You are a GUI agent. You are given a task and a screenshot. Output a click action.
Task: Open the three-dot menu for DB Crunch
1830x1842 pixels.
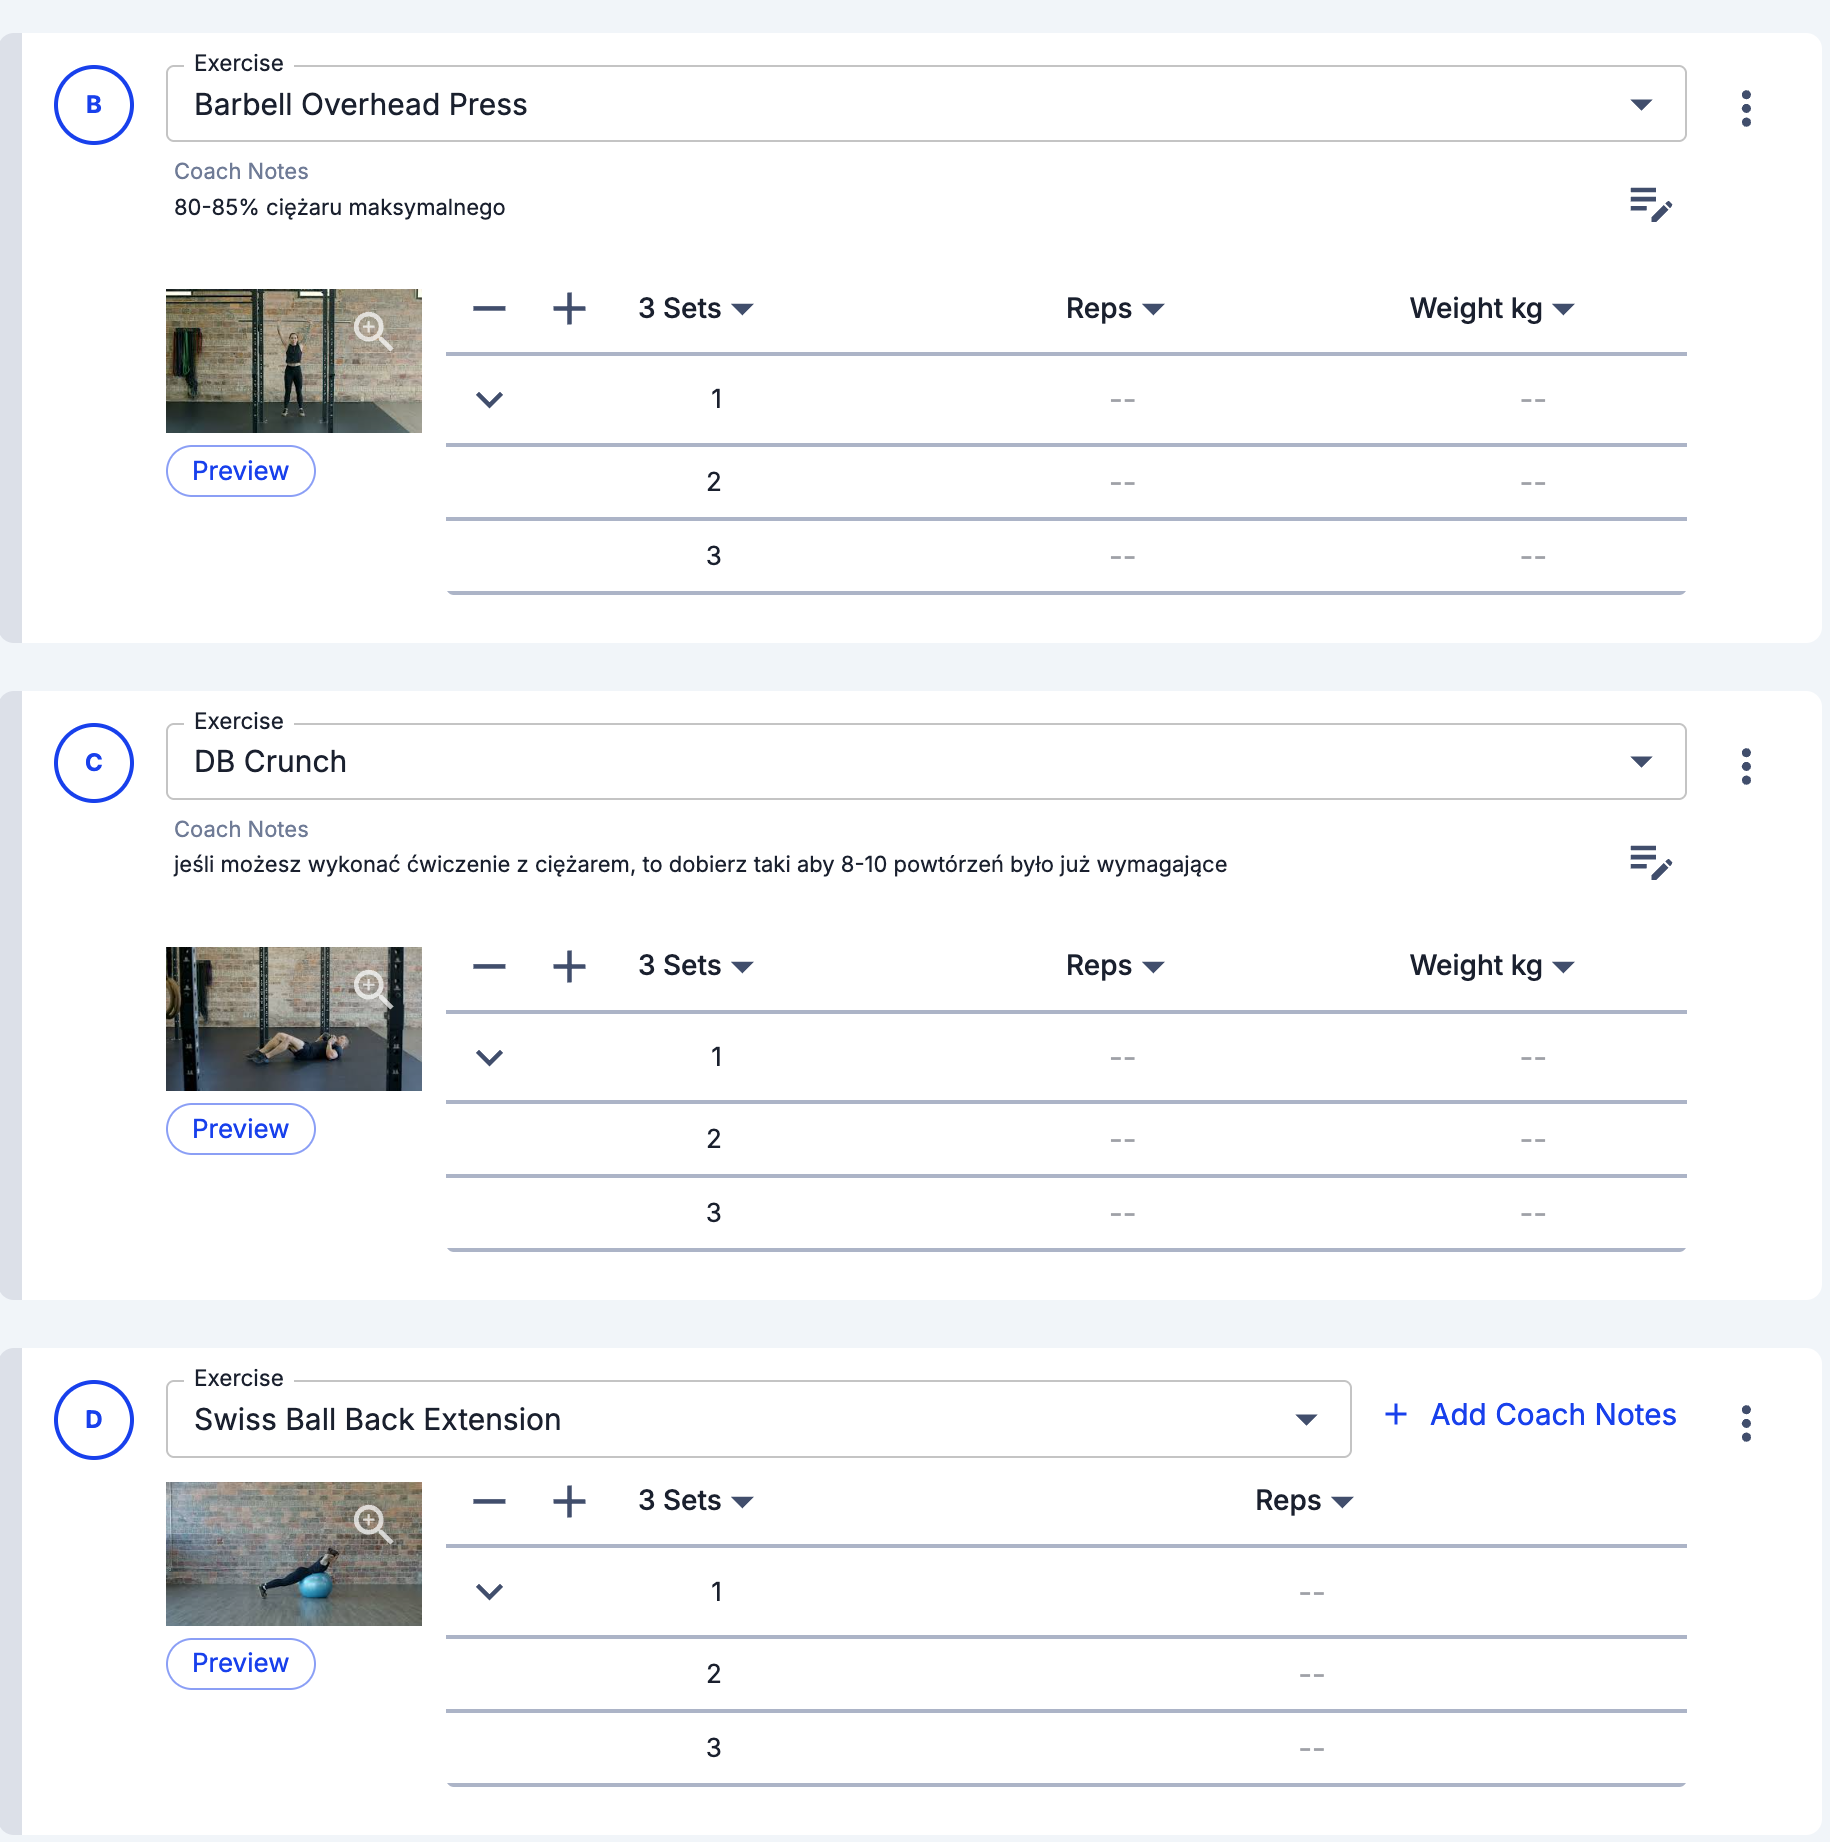[1746, 766]
